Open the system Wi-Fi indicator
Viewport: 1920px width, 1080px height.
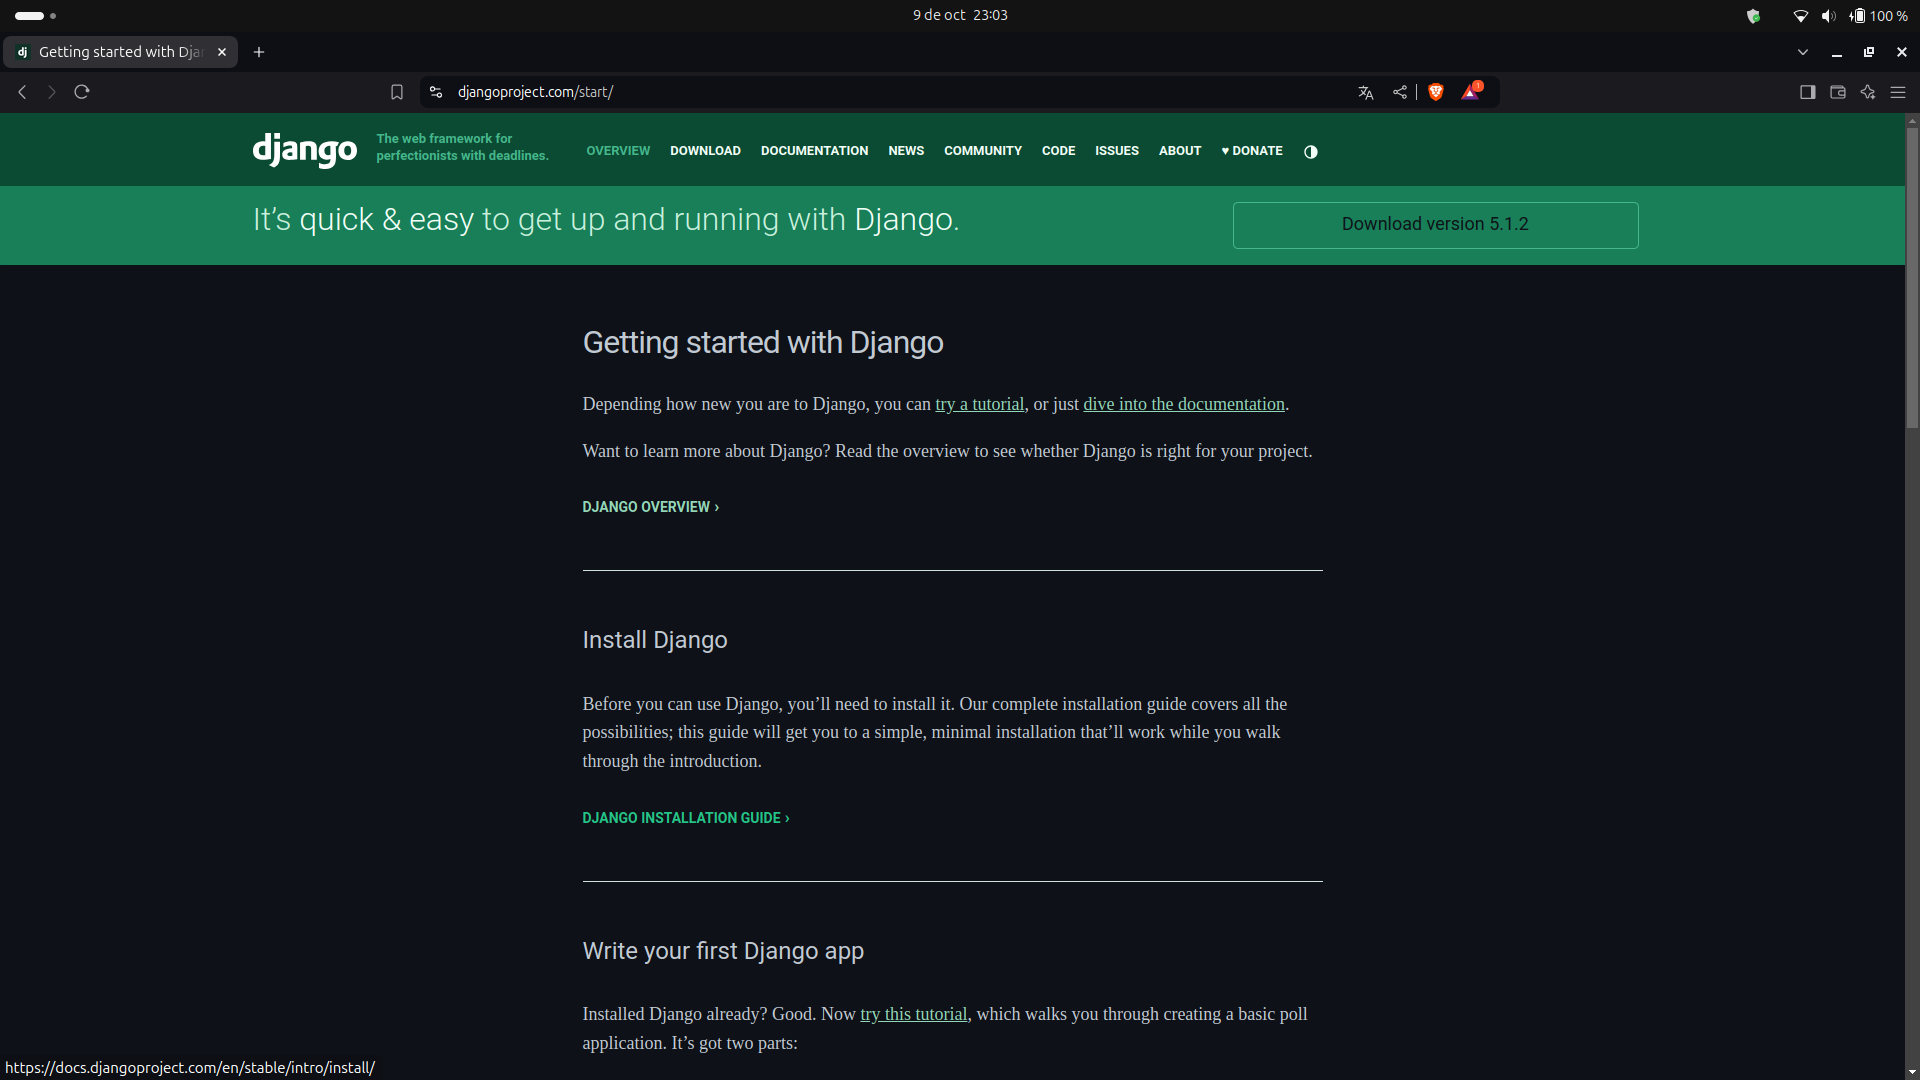tap(1801, 16)
